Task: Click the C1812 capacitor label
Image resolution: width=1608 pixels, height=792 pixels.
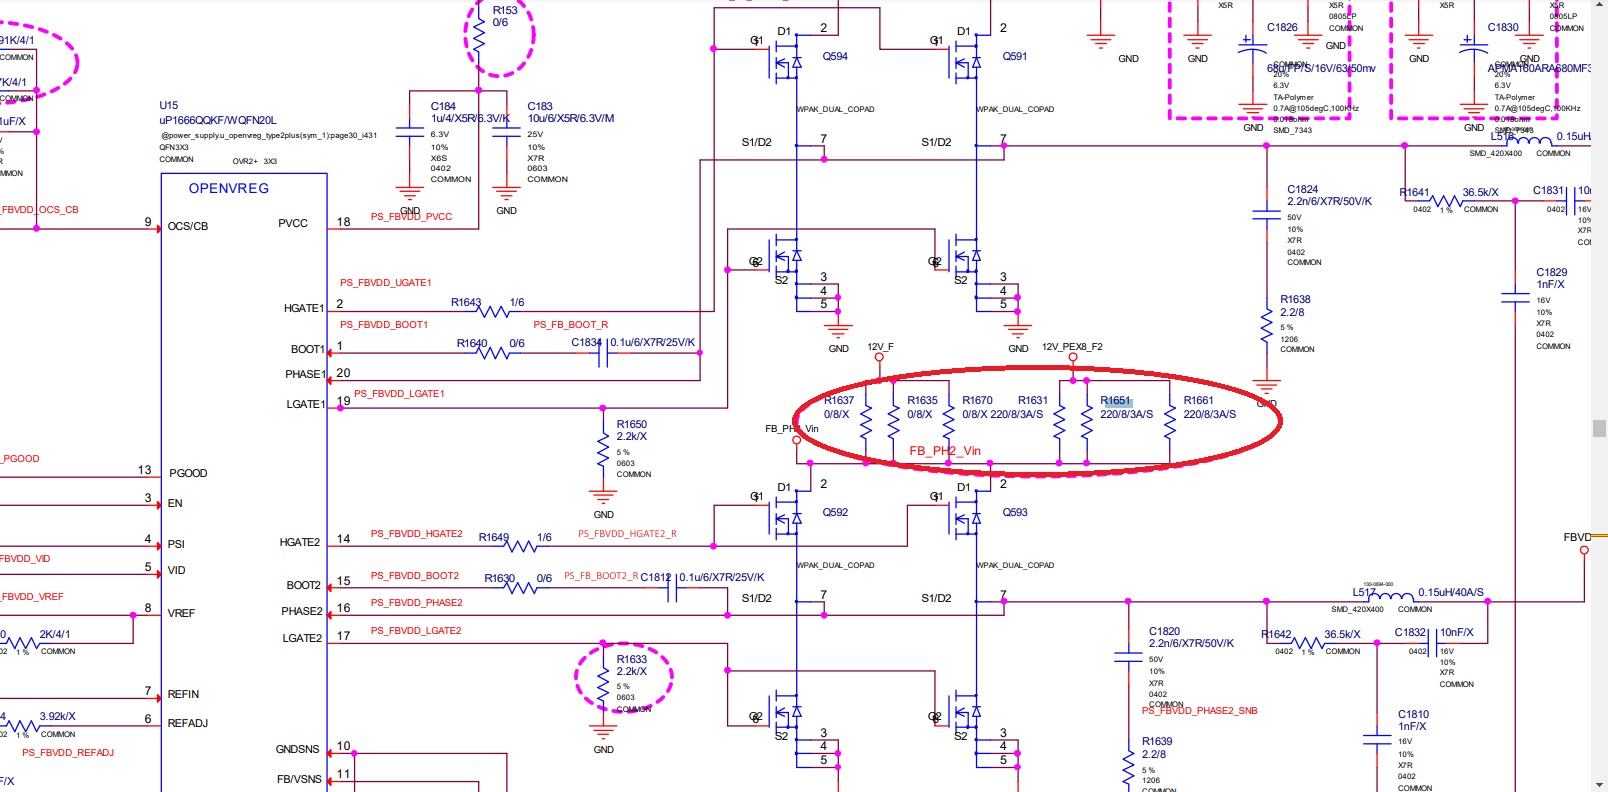Action: coord(656,577)
